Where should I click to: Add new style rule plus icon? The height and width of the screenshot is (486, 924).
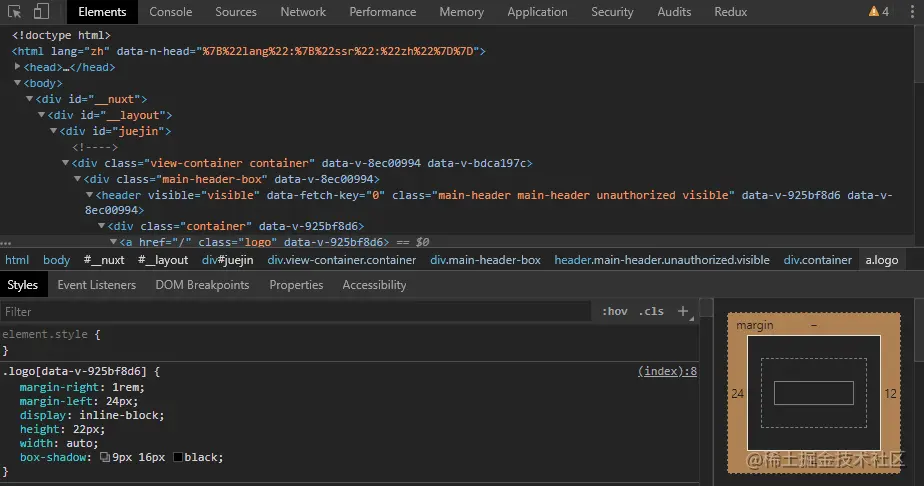tap(683, 311)
